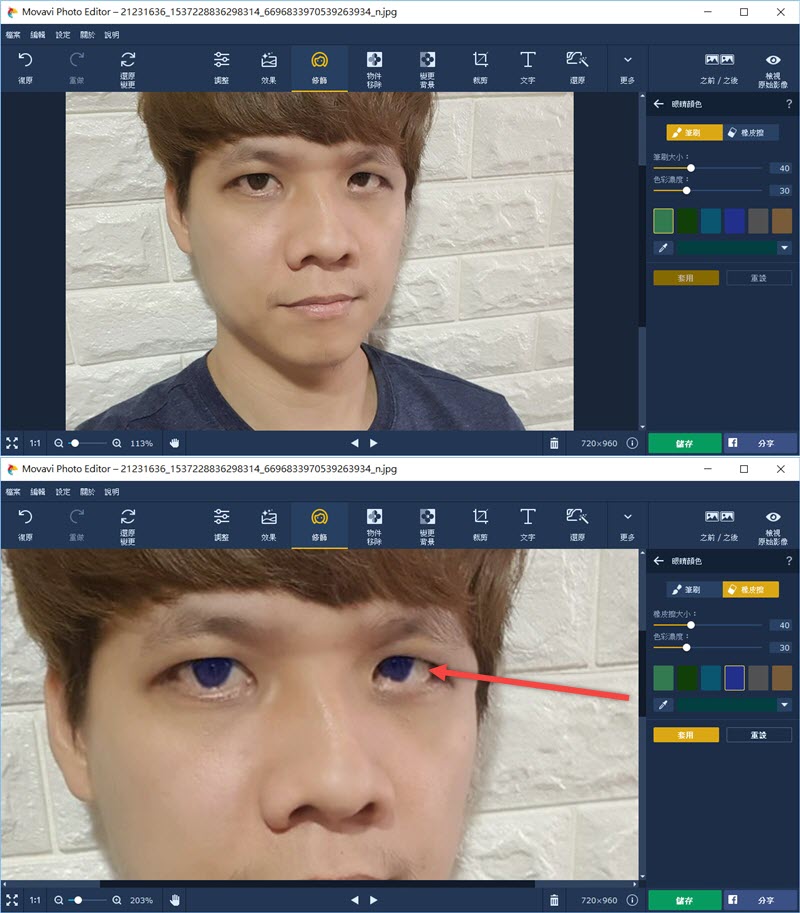Expand More (更多) tools in top window
Viewport: 800px width, 913px height.
(627, 68)
